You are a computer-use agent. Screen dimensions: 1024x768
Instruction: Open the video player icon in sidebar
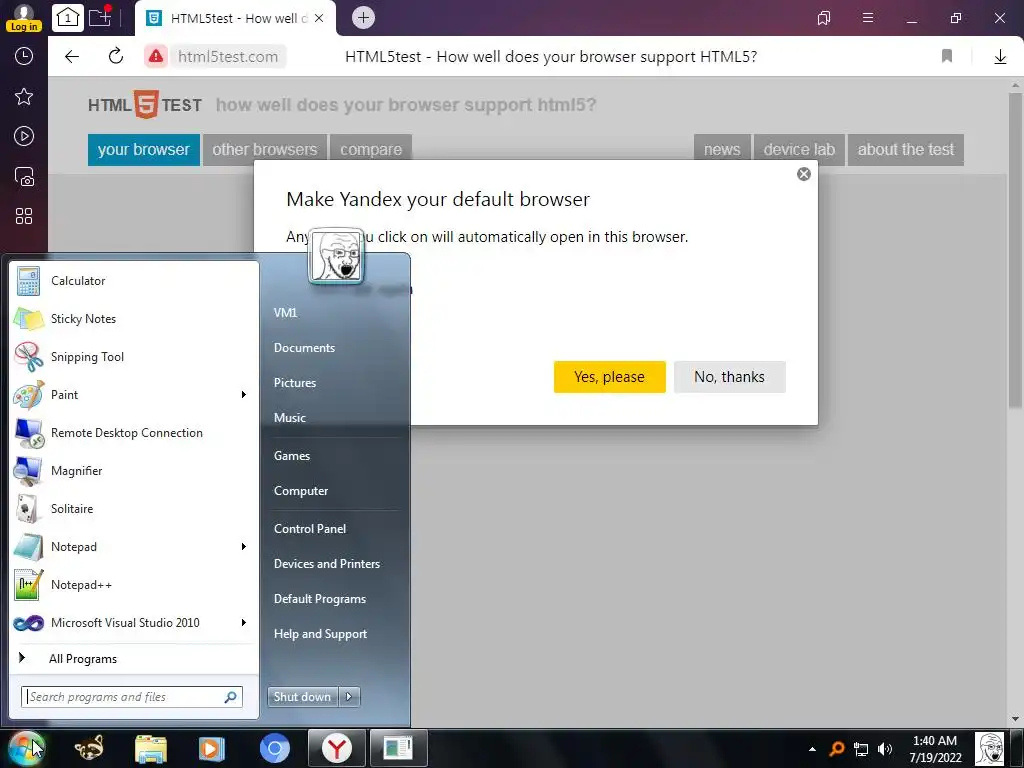24,136
